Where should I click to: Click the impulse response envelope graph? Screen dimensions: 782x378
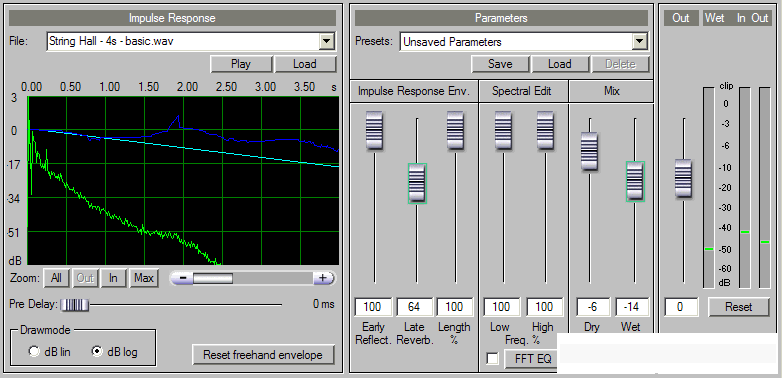pos(184,181)
